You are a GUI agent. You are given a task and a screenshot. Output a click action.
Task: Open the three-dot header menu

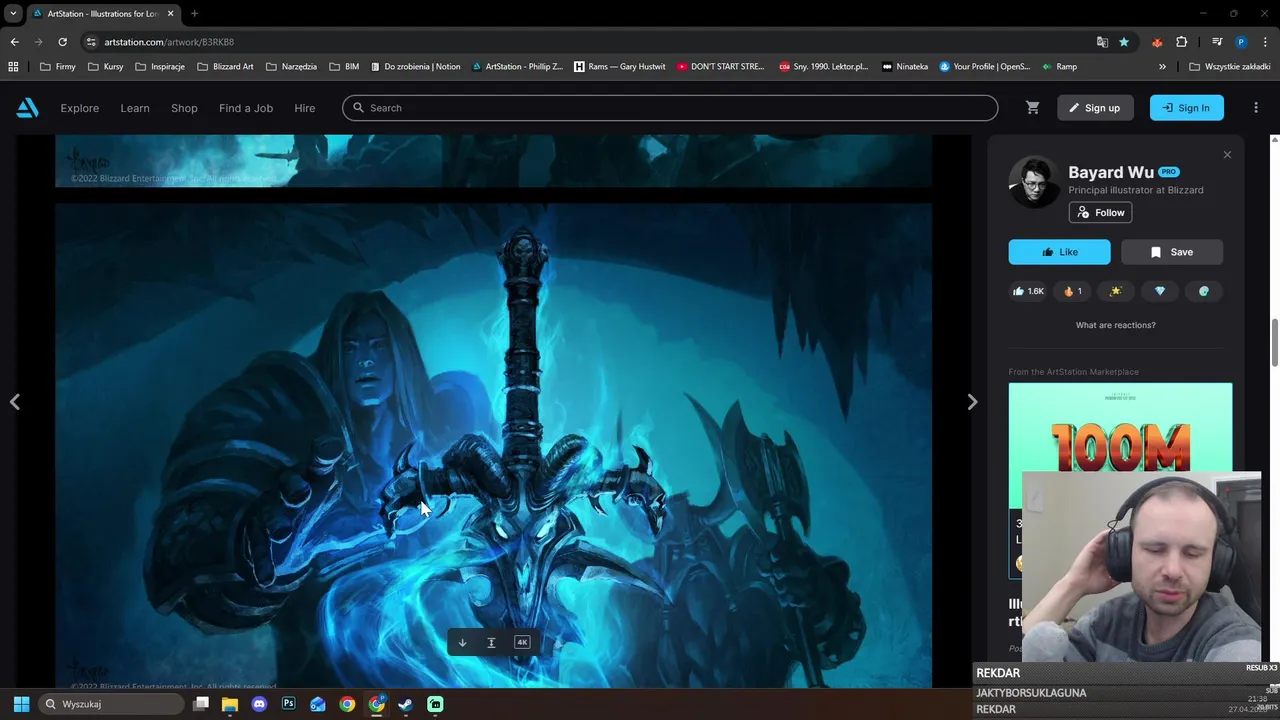point(1256,108)
